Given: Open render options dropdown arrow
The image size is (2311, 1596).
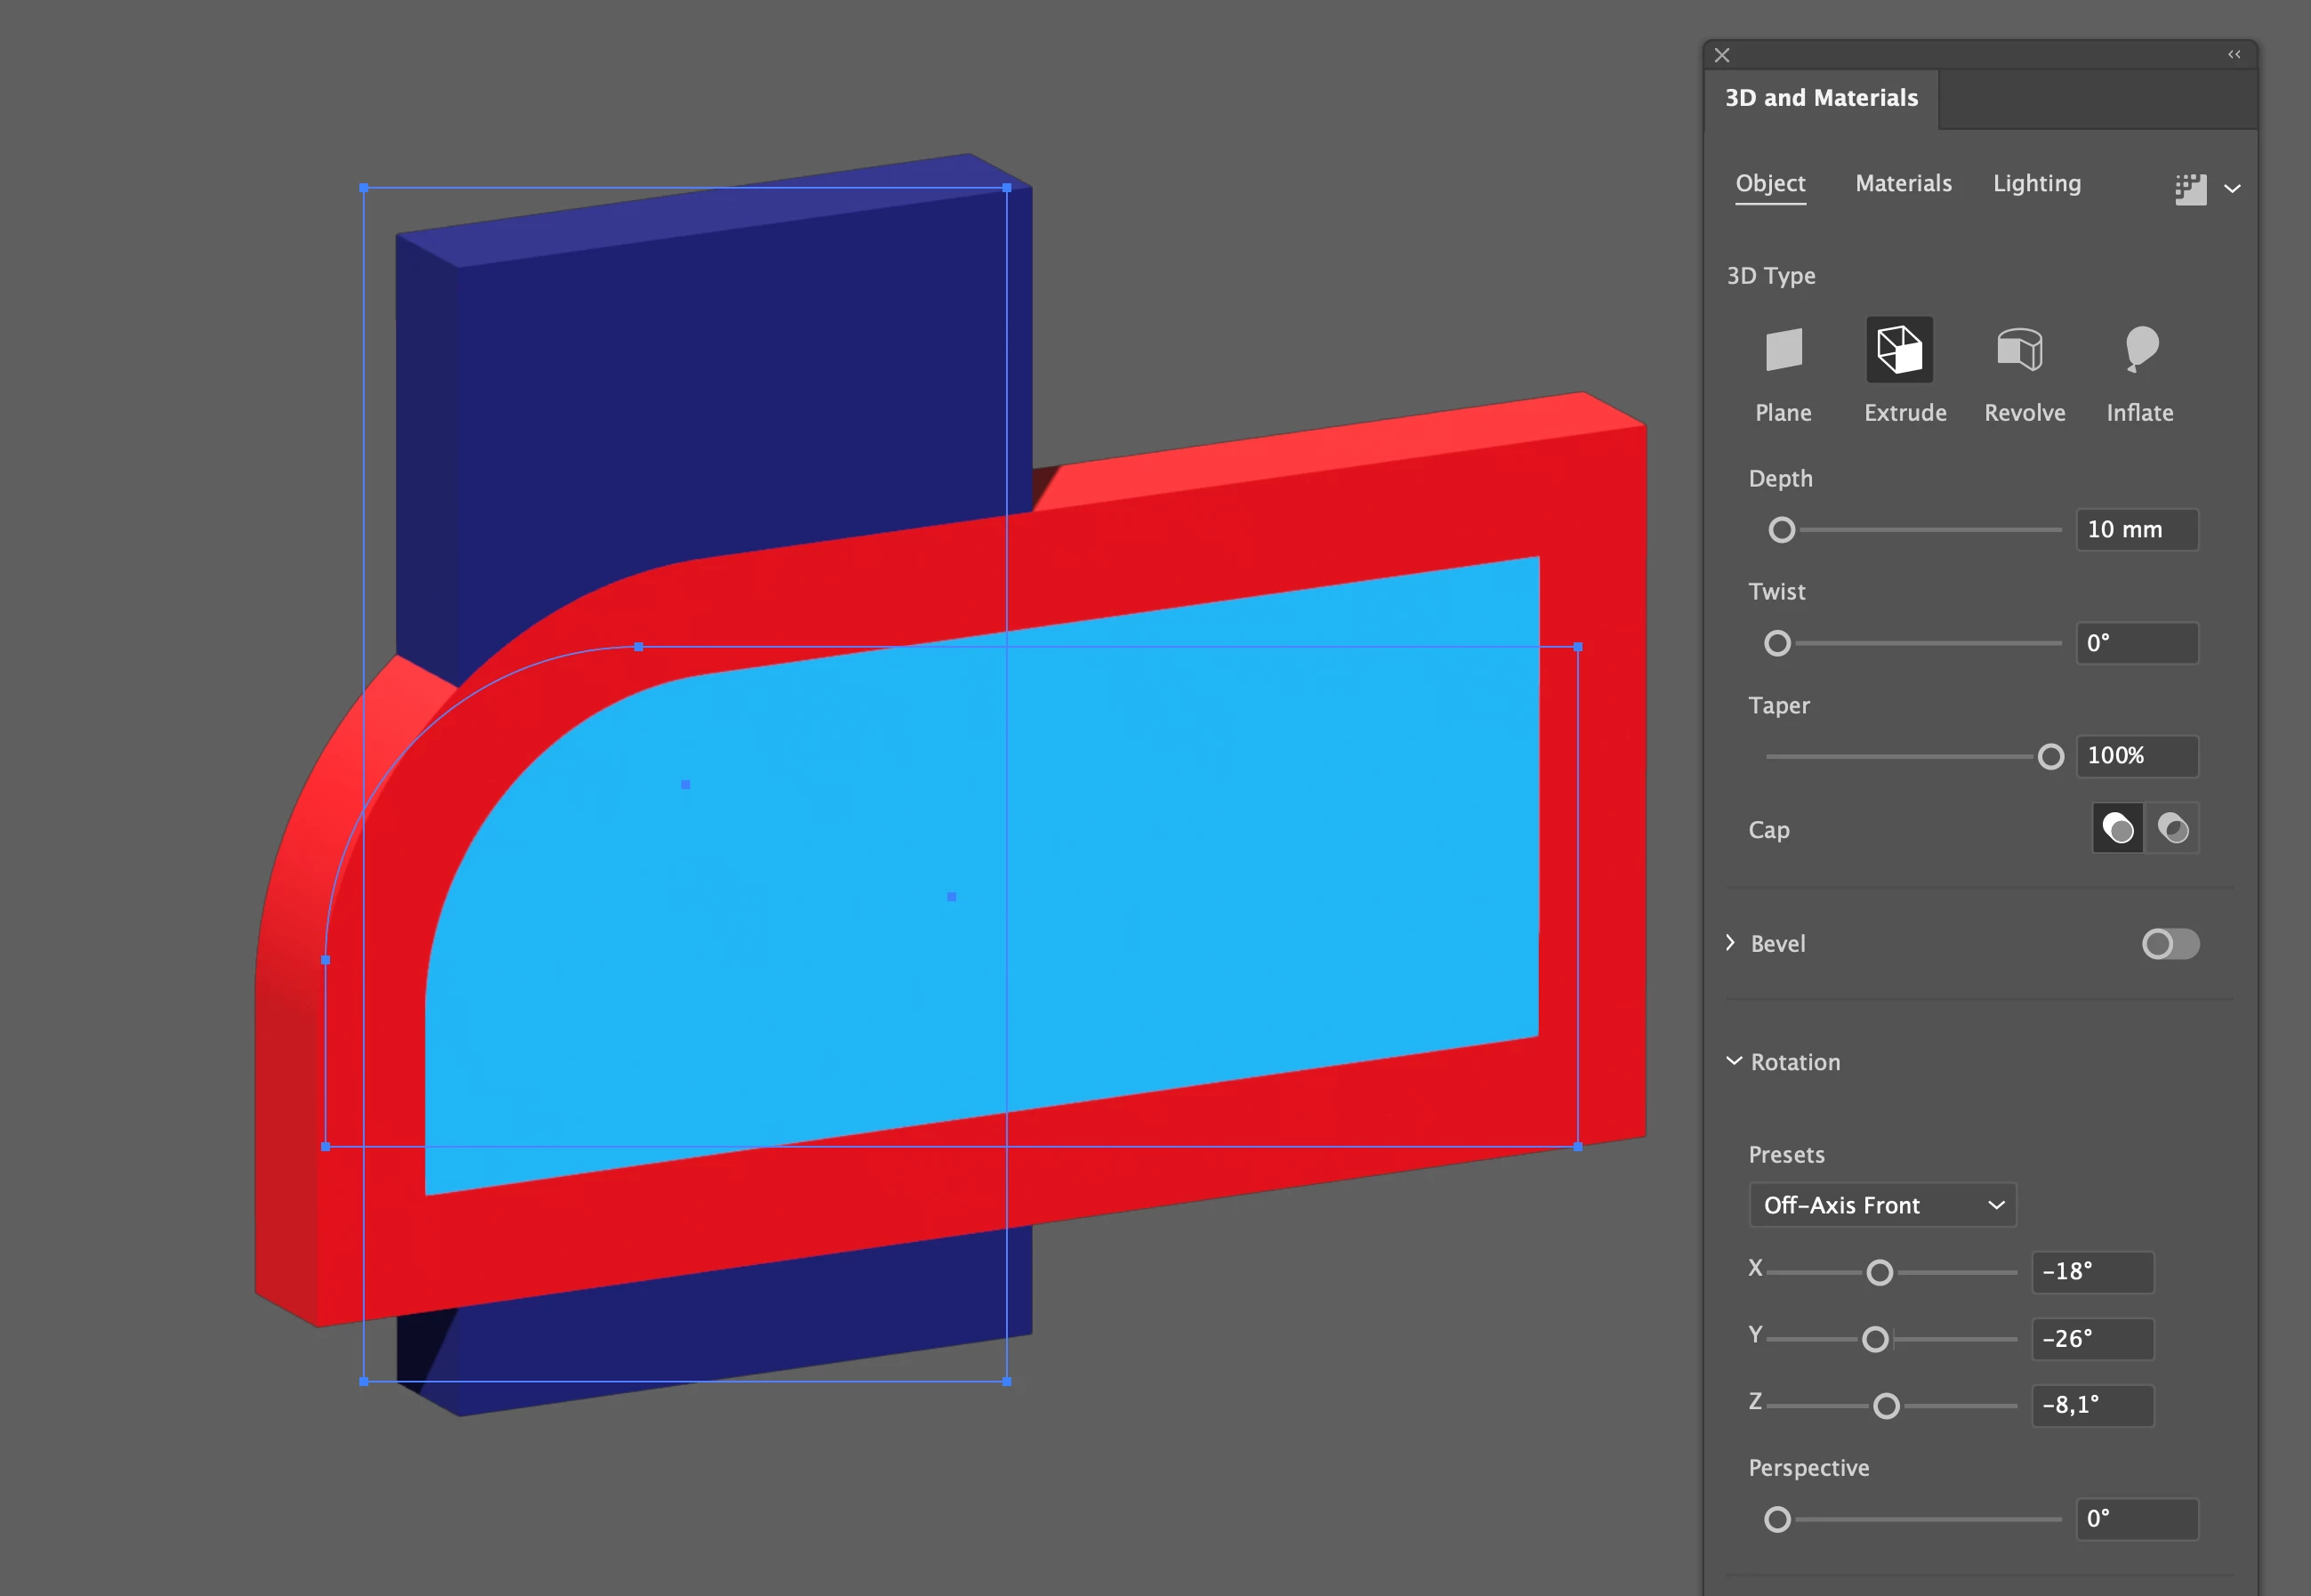Looking at the screenshot, I should tap(2232, 189).
